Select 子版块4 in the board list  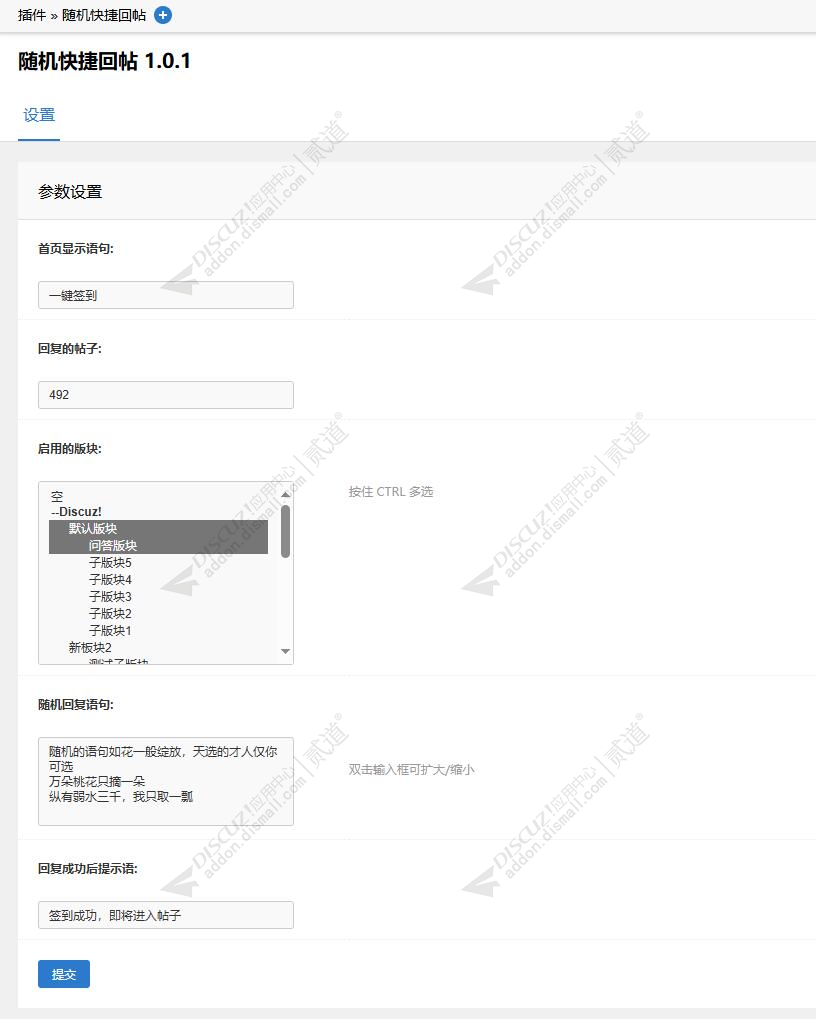tap(159, 579)
